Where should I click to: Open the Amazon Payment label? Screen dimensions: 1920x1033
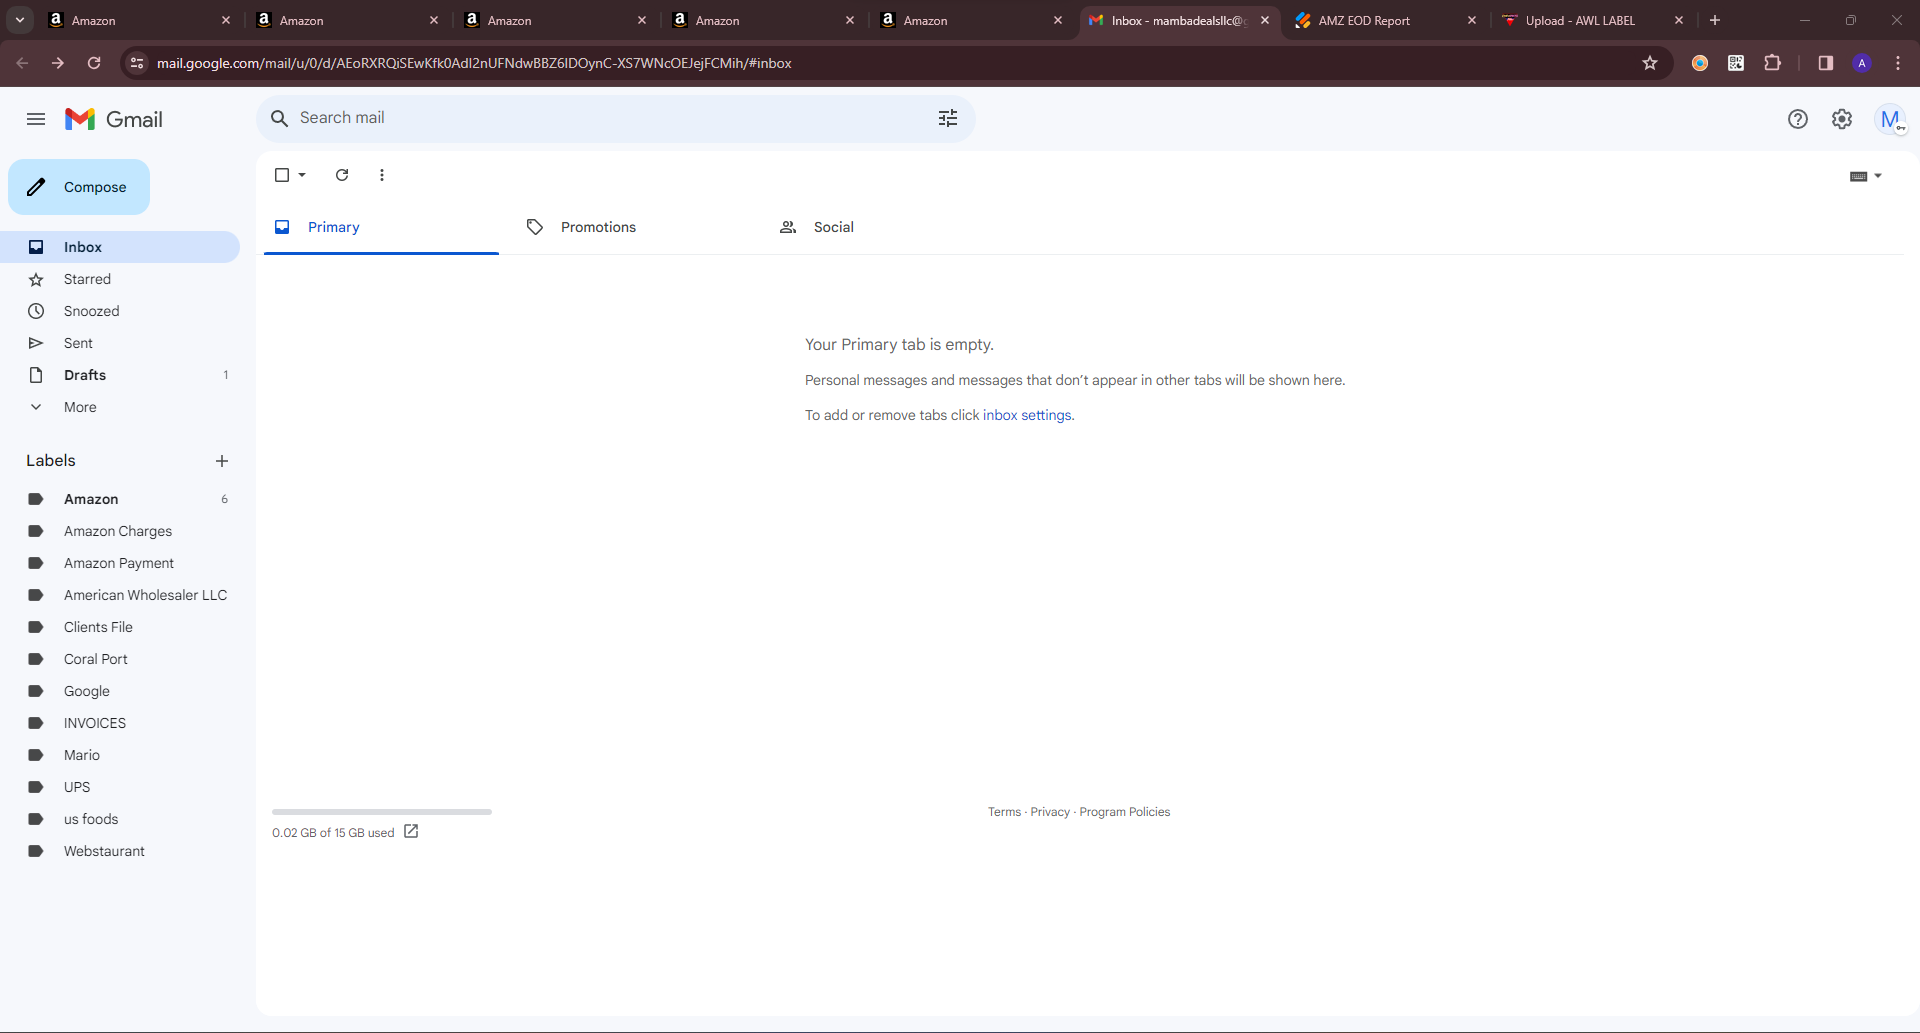[x=120, y=563]
